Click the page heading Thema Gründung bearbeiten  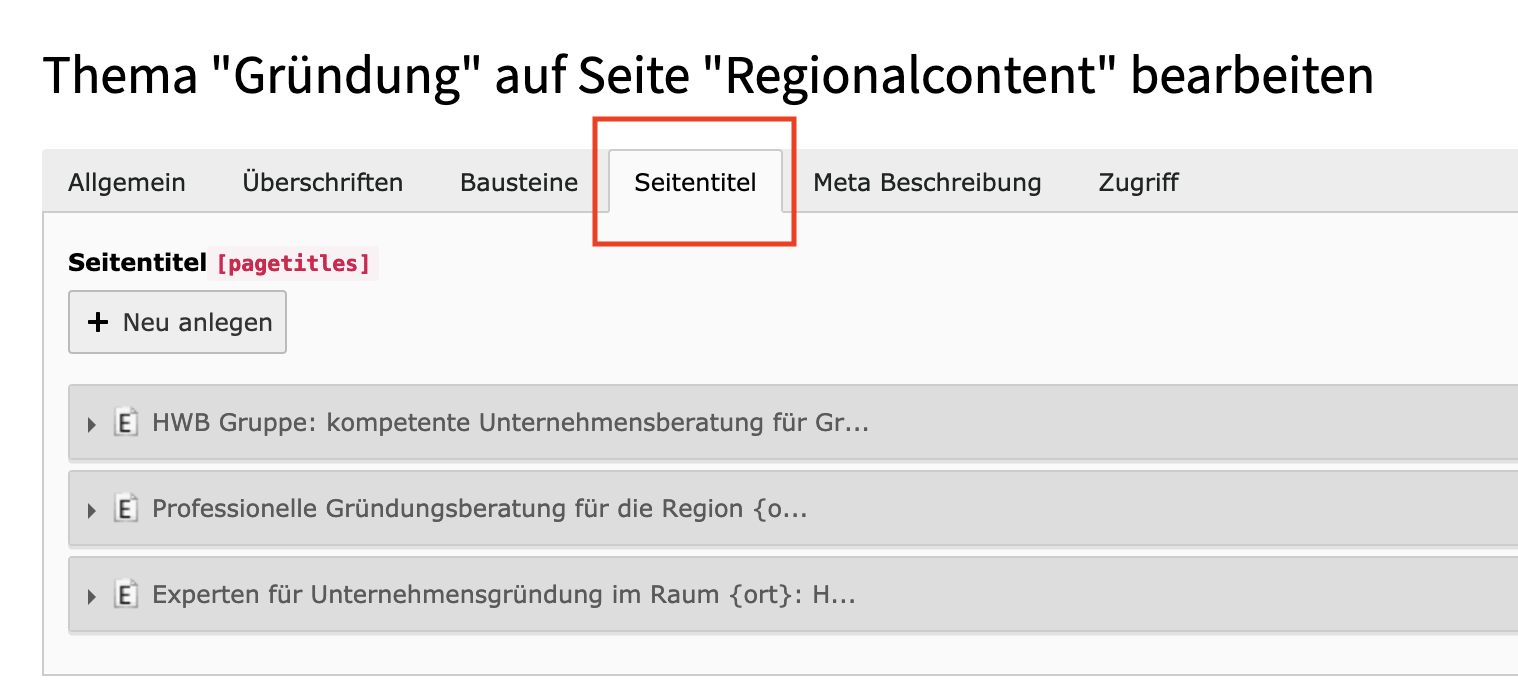(x=708, y=74)
